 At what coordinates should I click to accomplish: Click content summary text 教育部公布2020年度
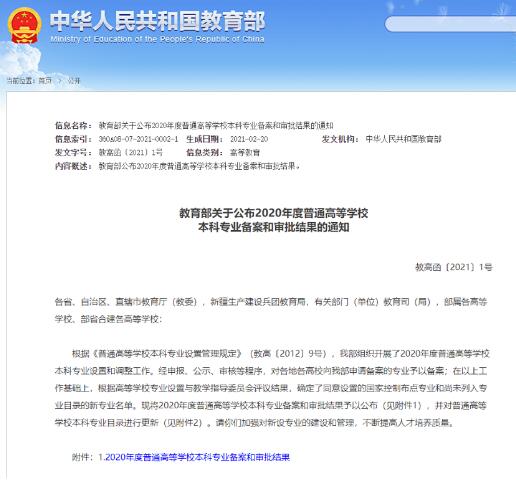(199, 166)
